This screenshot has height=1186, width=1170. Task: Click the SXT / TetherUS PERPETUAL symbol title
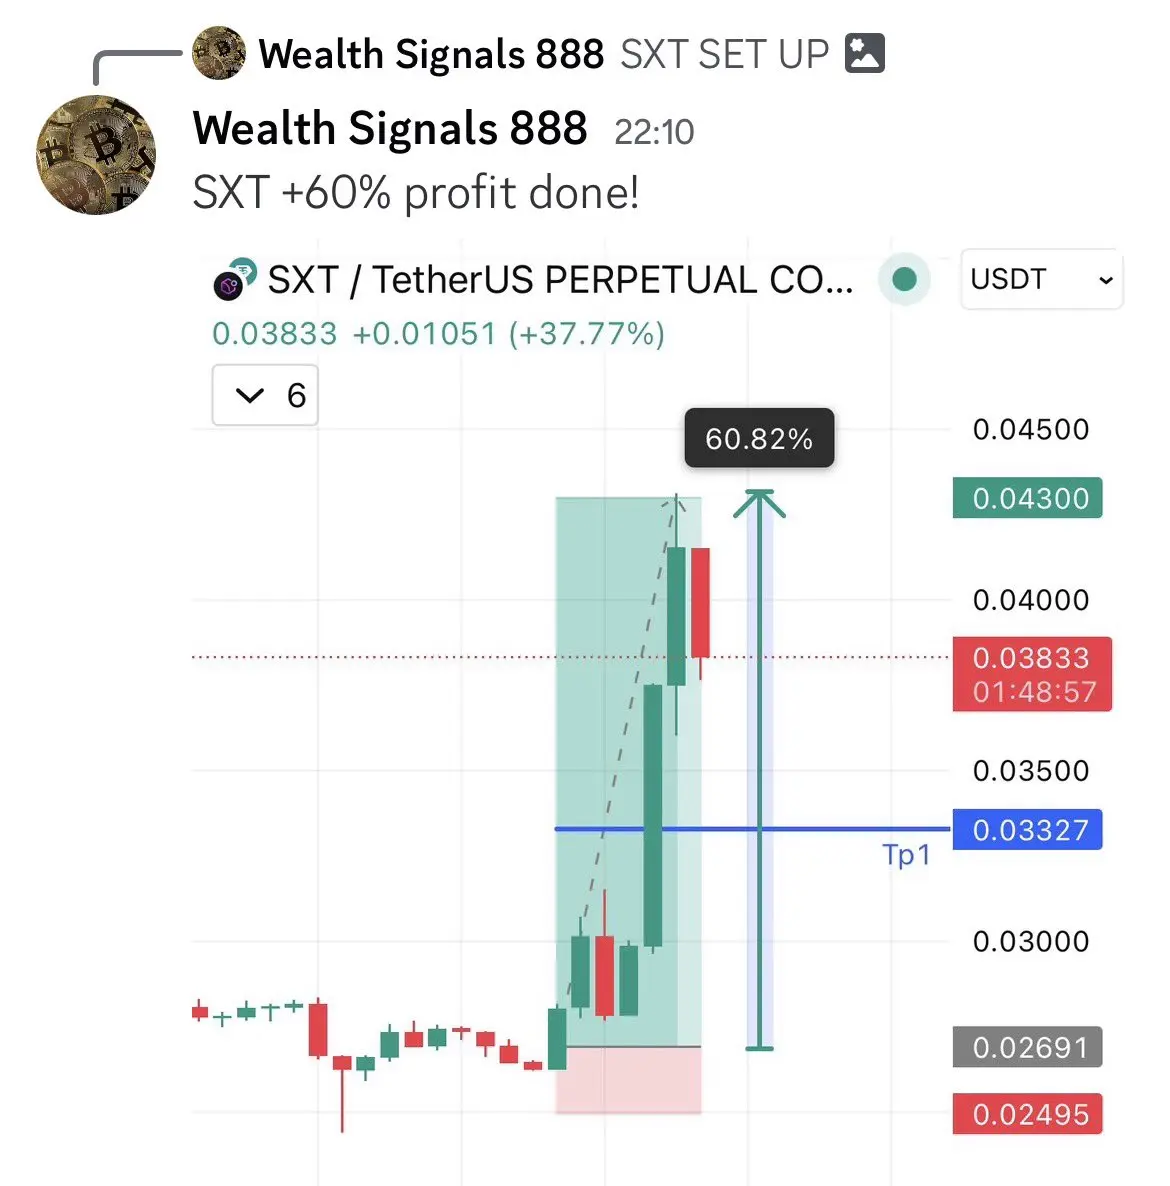[560, 280]
